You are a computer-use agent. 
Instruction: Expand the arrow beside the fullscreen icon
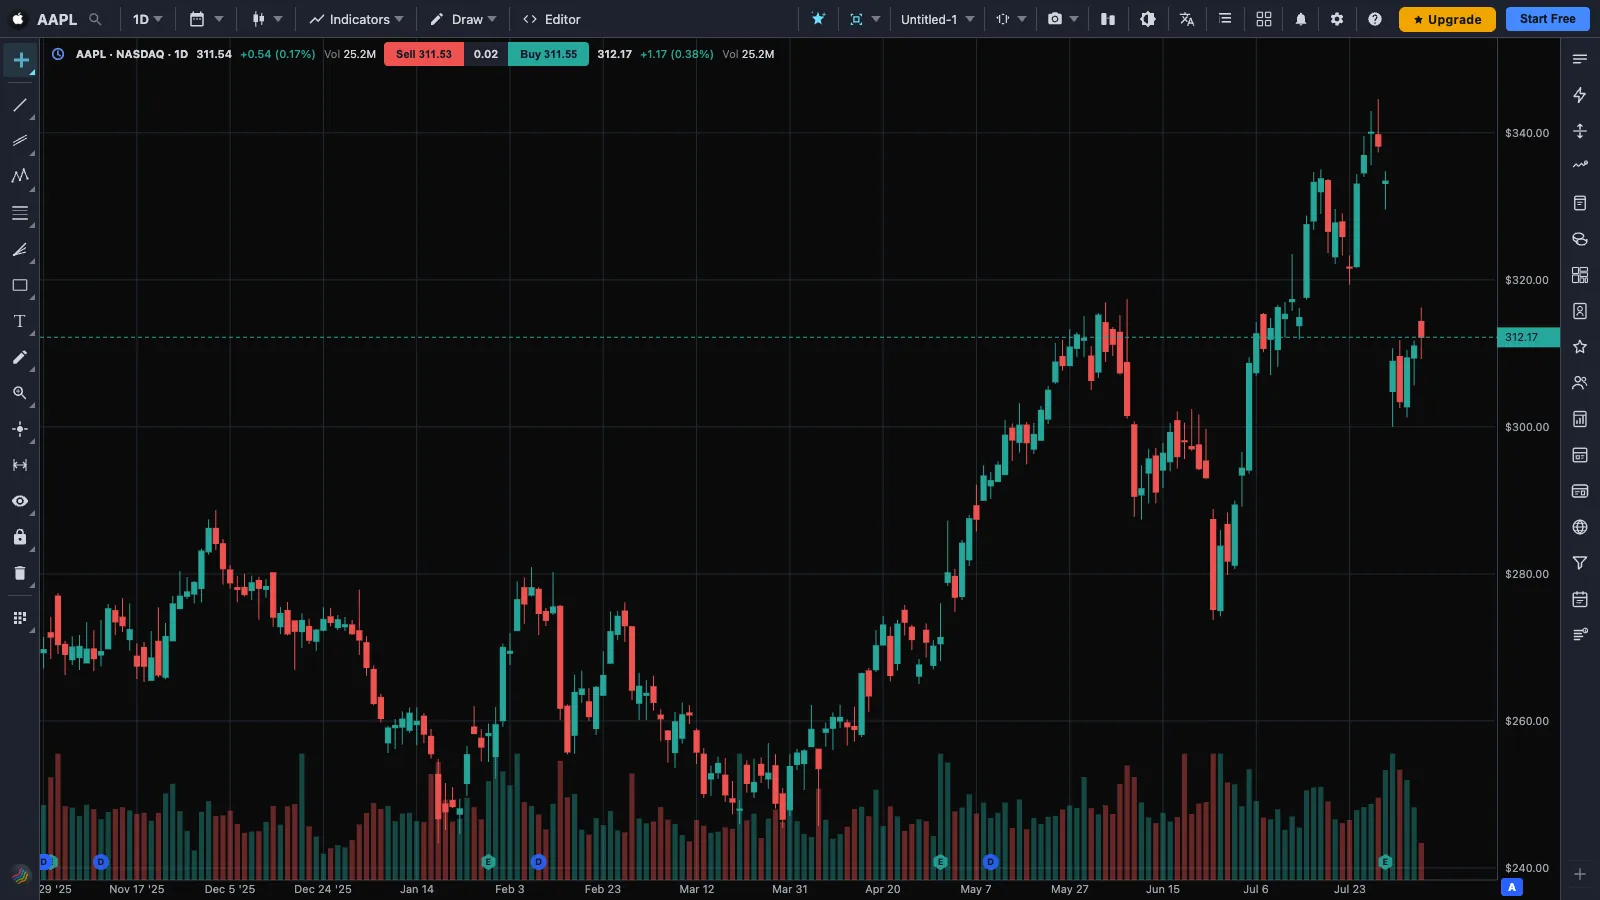point(876,19)
